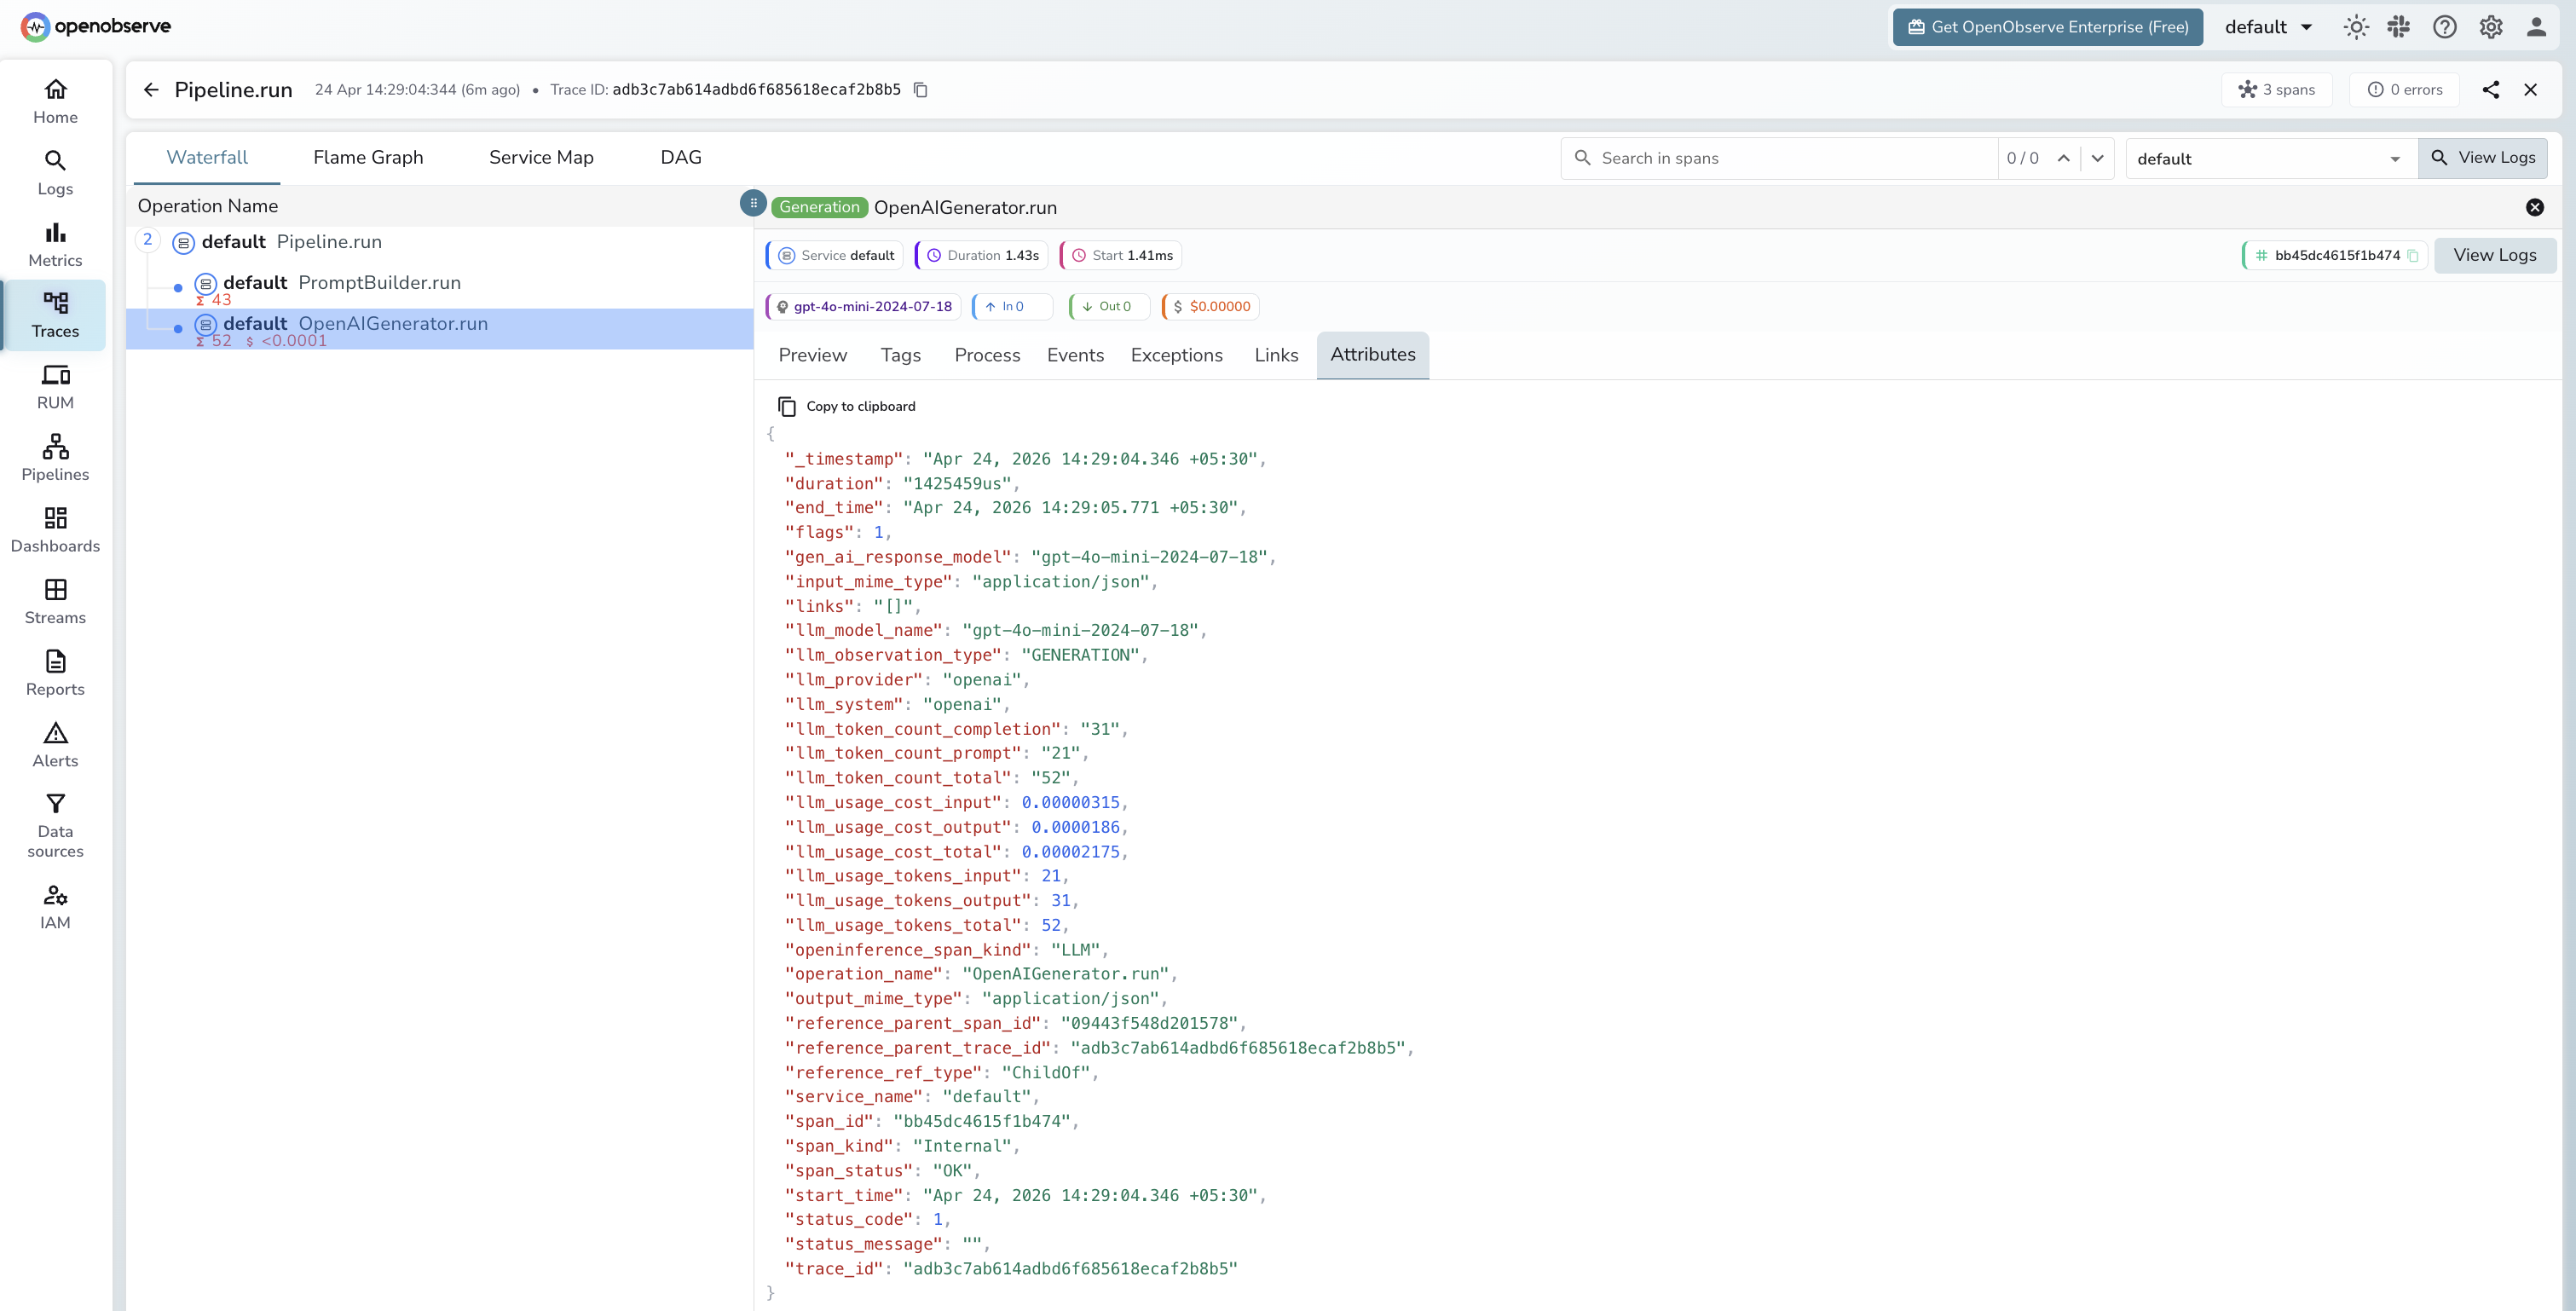Open the Alerts section icon

(55, 743)
